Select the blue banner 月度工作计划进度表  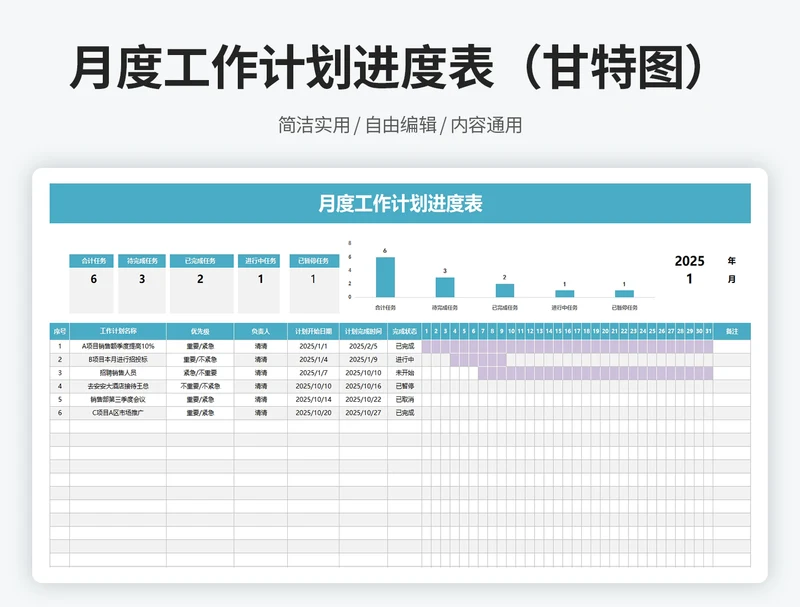(400, 203)
